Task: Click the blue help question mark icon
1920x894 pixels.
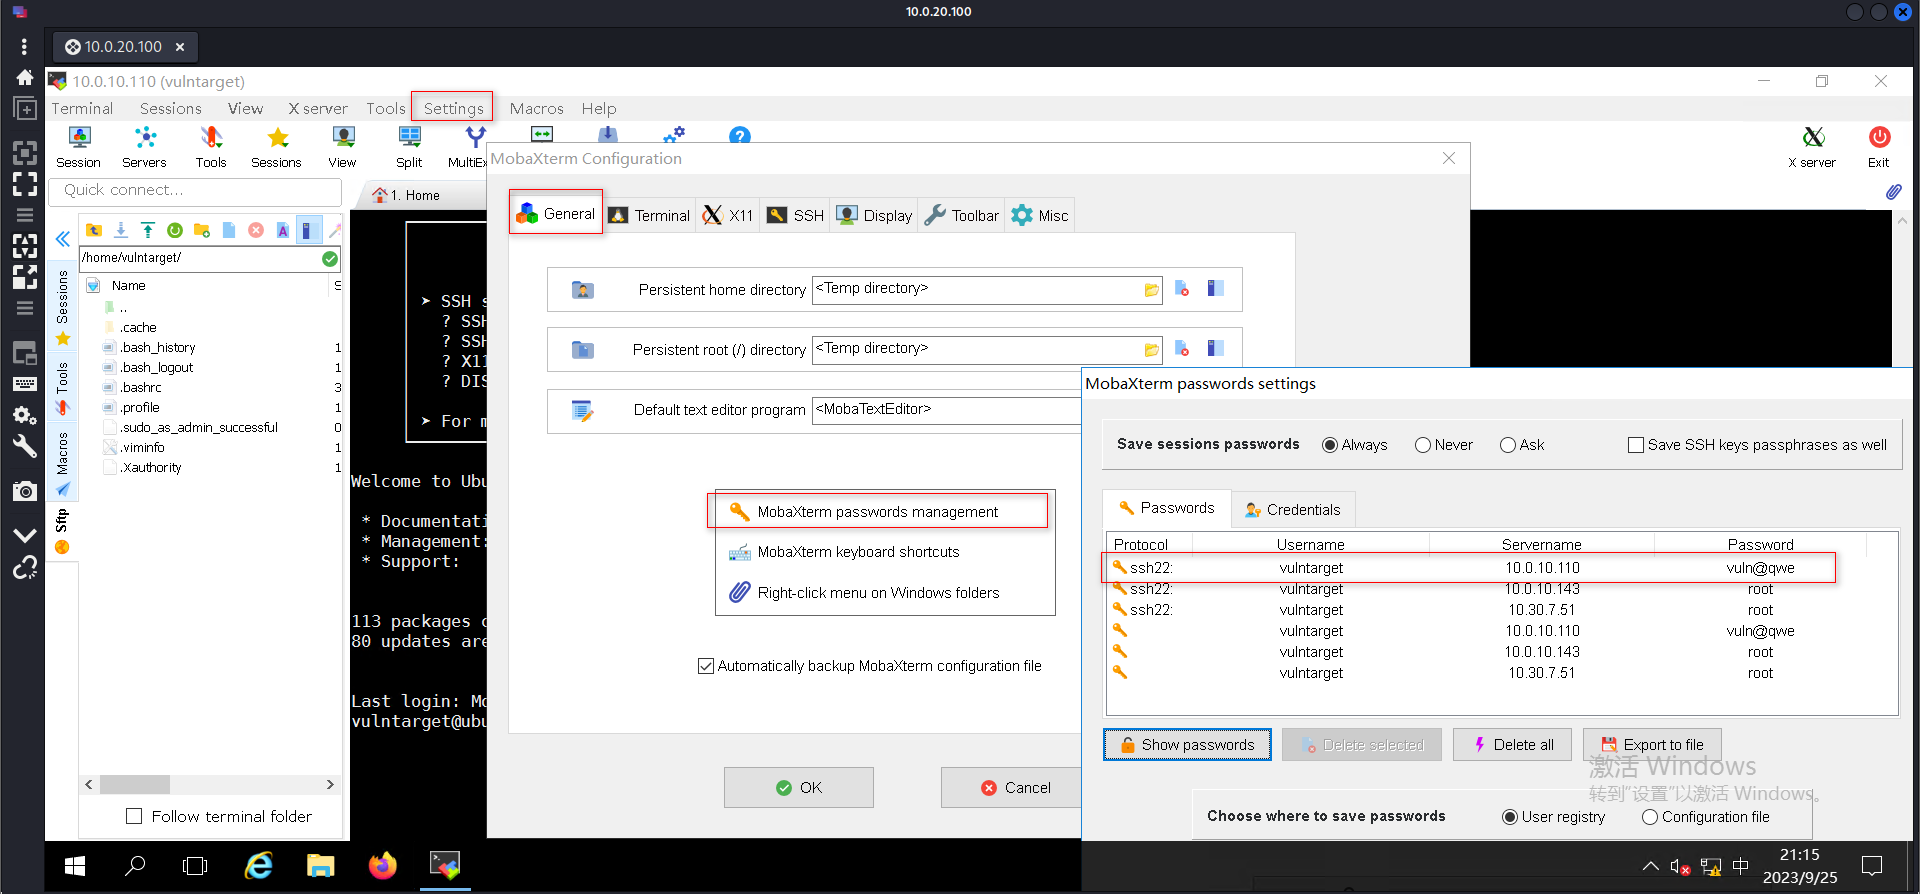Action: [x=740, y=136]
